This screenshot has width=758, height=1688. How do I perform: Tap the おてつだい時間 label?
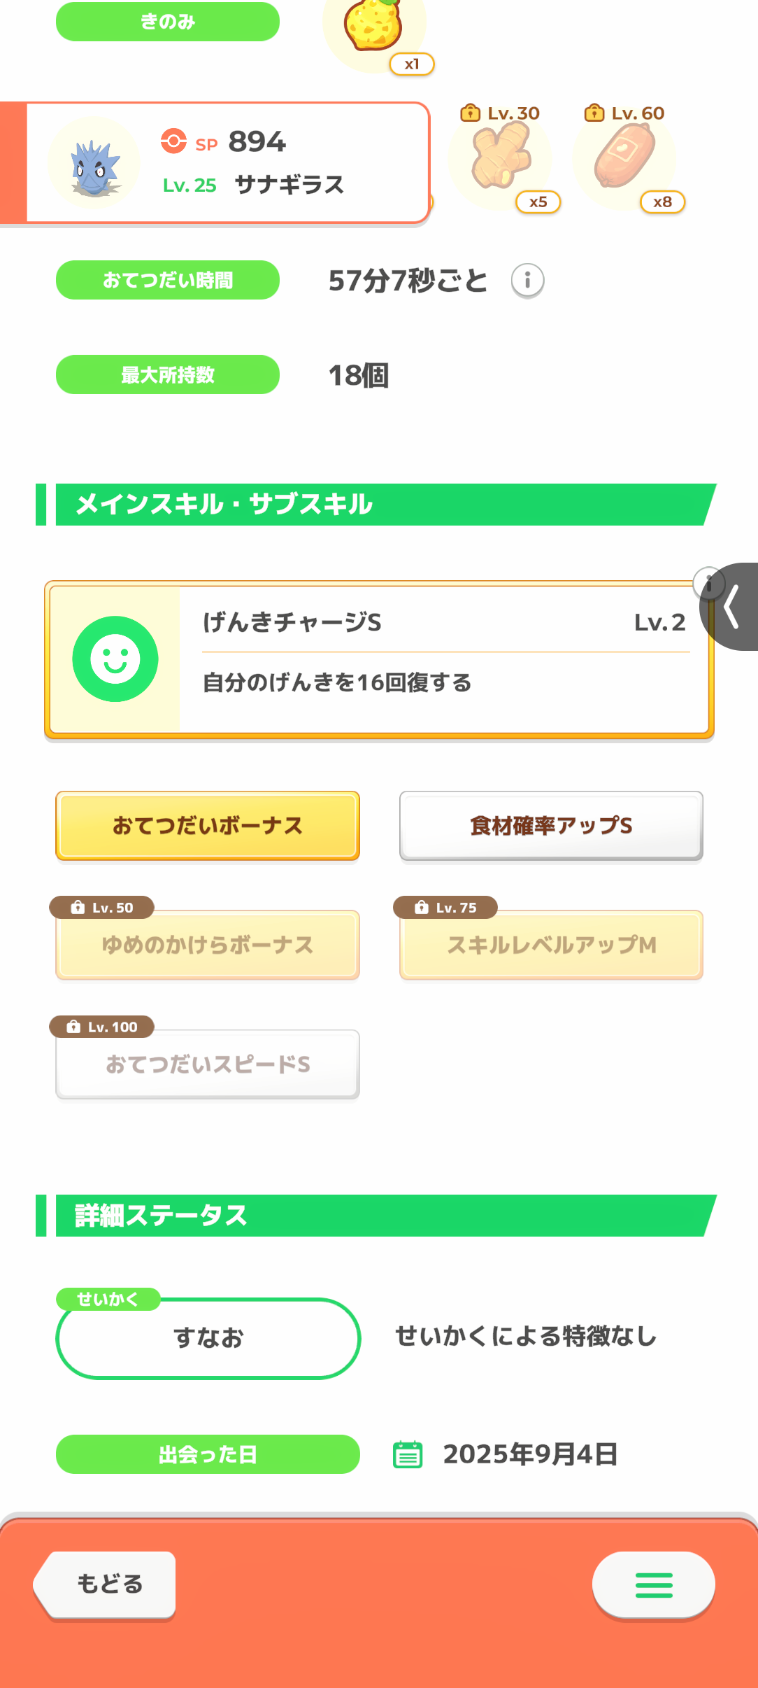click(168, 280)
